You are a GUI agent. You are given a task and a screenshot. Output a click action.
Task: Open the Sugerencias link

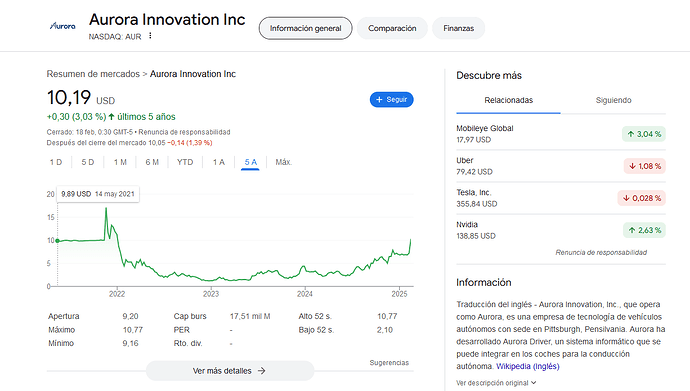click(389, 363)
